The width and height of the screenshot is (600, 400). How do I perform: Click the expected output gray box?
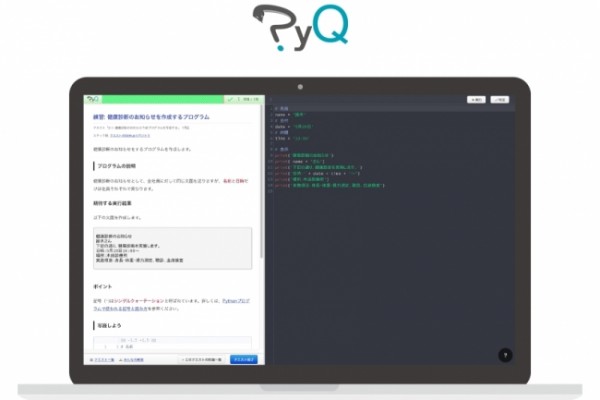tap(173, 248)
